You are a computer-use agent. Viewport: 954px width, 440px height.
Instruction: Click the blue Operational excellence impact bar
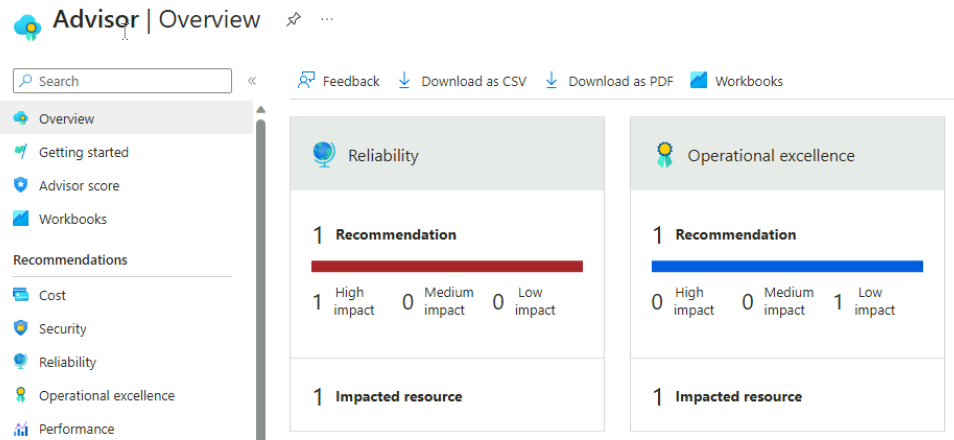pyautogui.click(x=786, y=266)
